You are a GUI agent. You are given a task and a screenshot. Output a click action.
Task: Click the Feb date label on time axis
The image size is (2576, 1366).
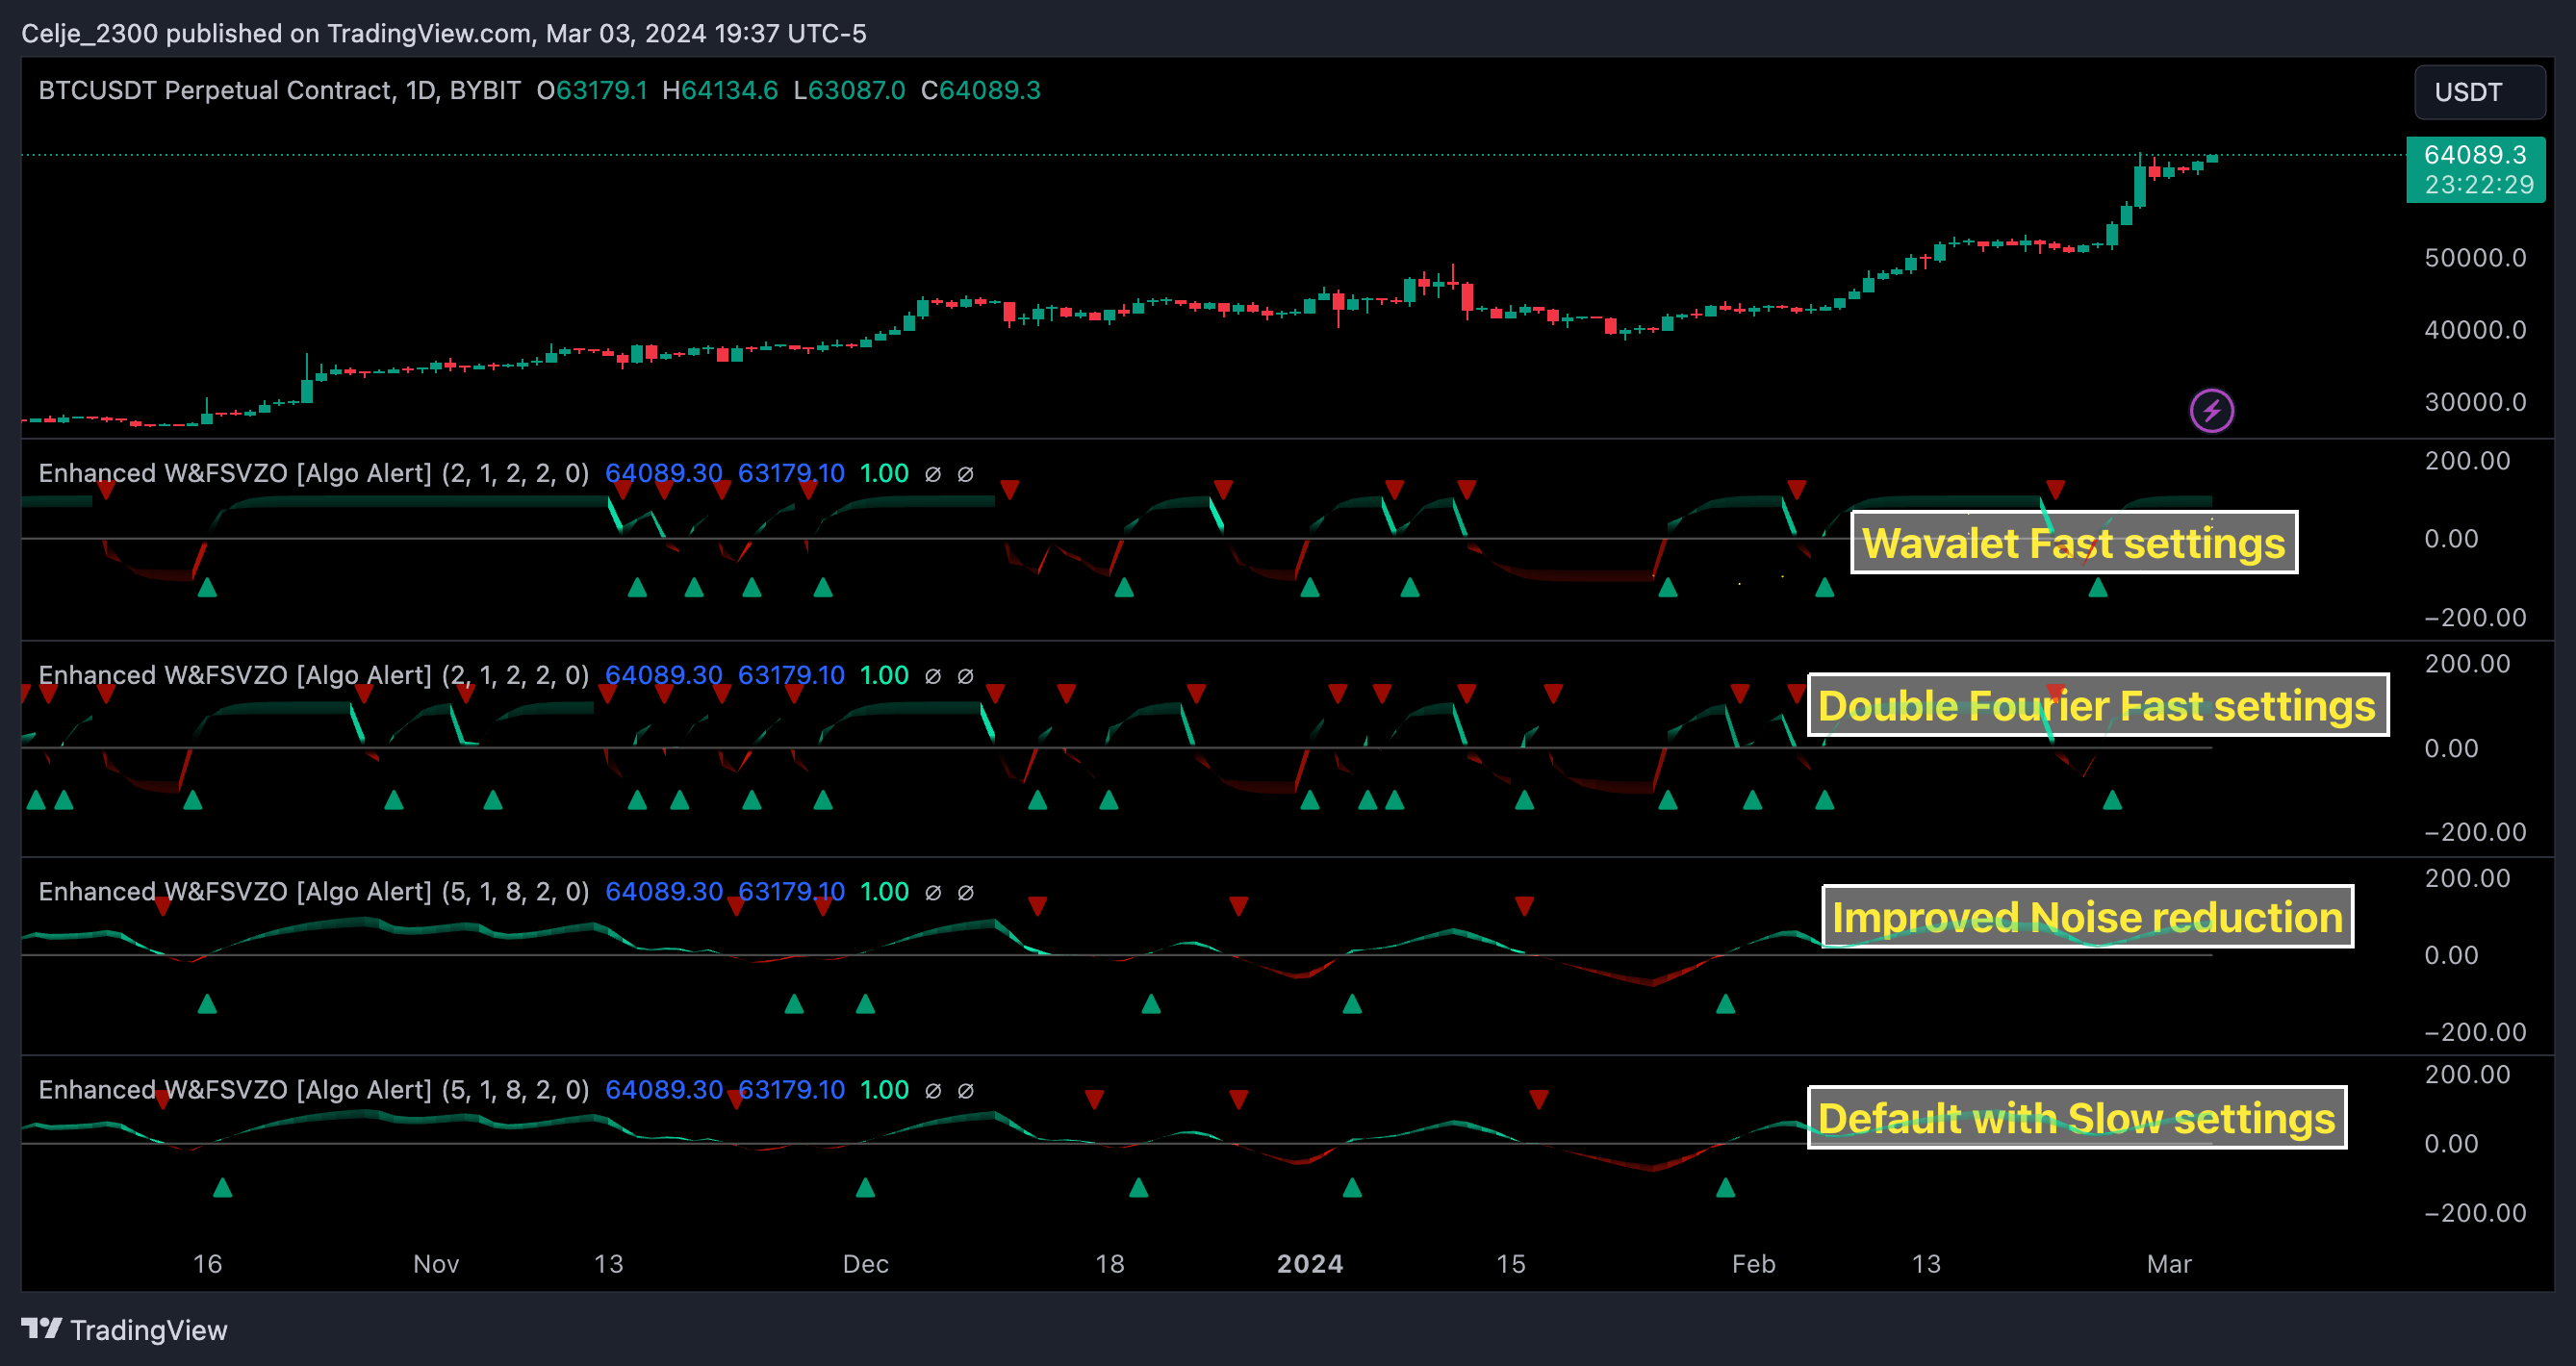tap(1754, 1264)
